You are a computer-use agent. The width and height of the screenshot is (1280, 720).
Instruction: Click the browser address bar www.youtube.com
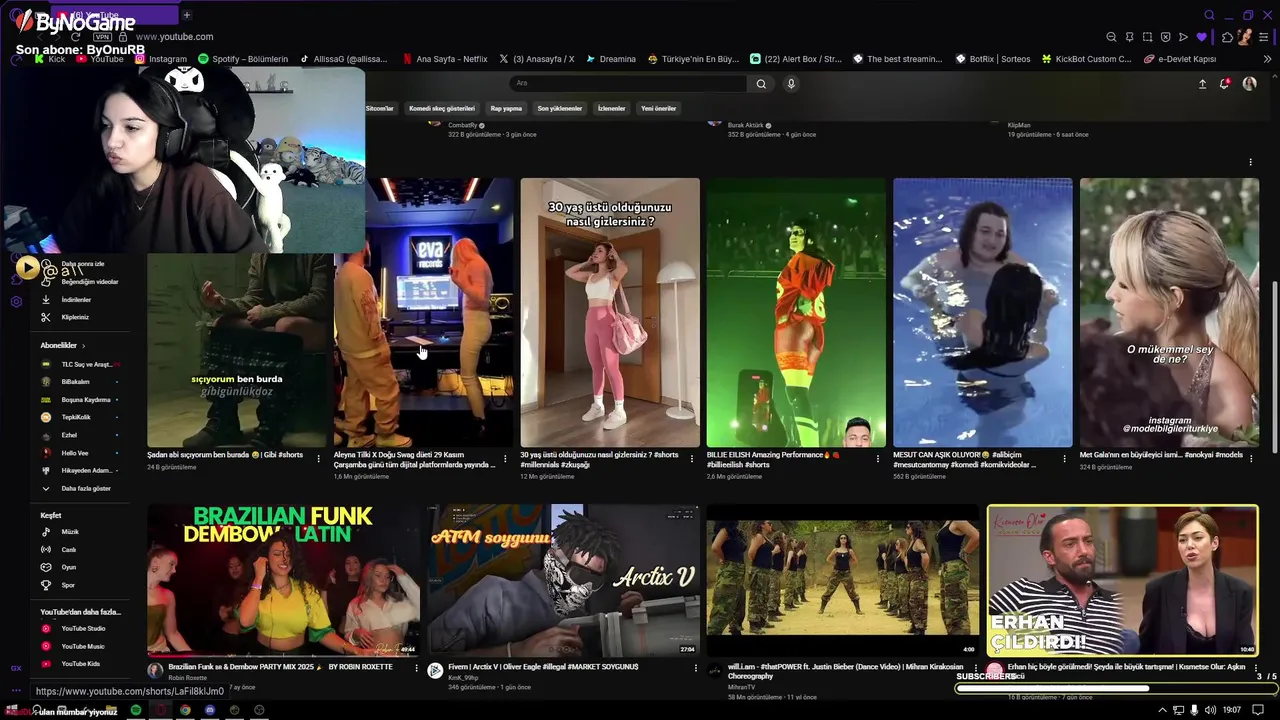pyautogui.click(x=173, y=37)
